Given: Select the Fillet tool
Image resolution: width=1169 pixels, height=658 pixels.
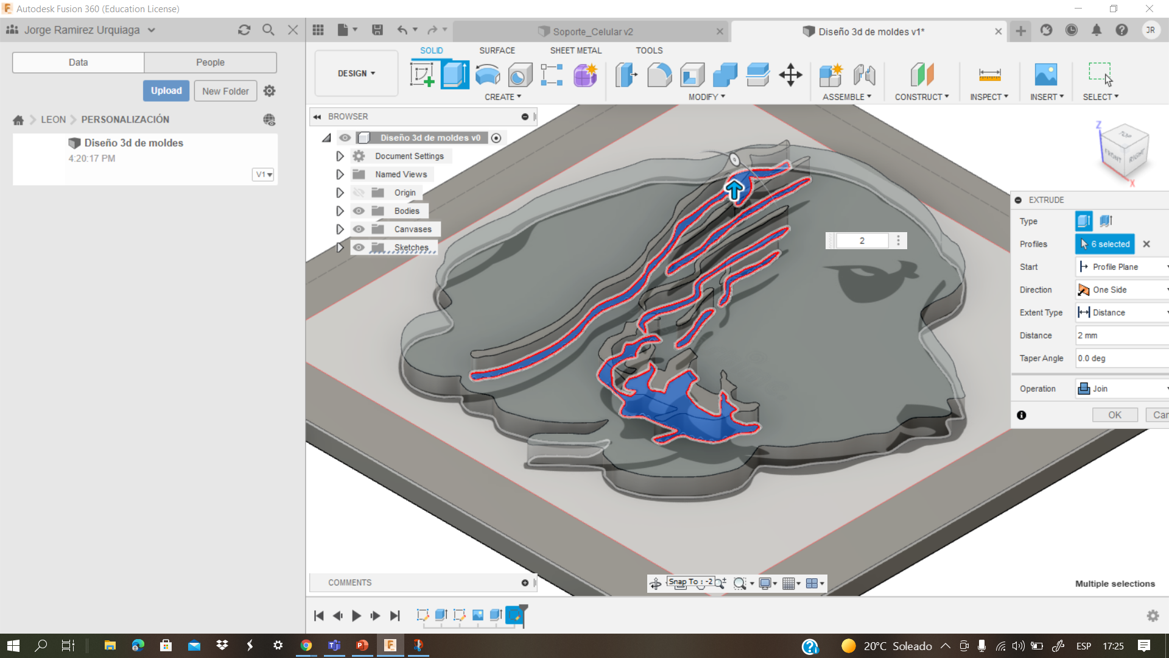Looking at the screenshot, I should 659,75.
